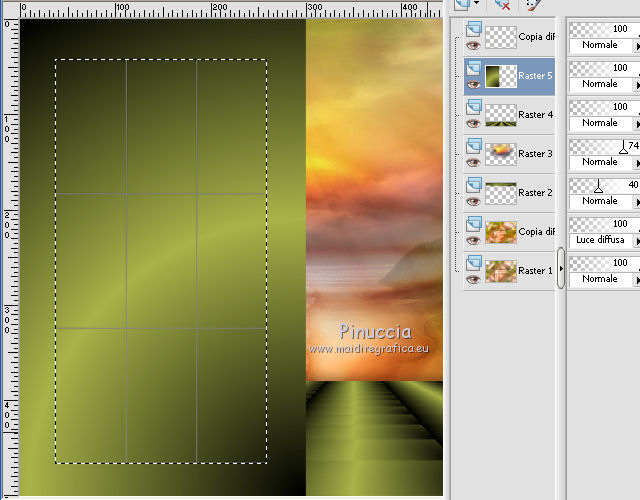Image resolution: width=640 pixels, height=500 pixels.
Task: Hide the Raster 1 layer
Action: click(x=473, y=280)
